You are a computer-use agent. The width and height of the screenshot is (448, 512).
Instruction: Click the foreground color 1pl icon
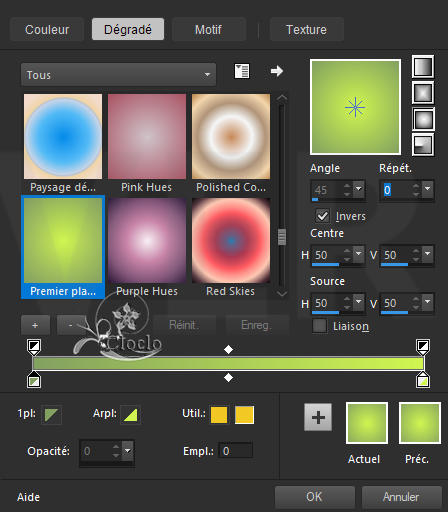point(52,415)
